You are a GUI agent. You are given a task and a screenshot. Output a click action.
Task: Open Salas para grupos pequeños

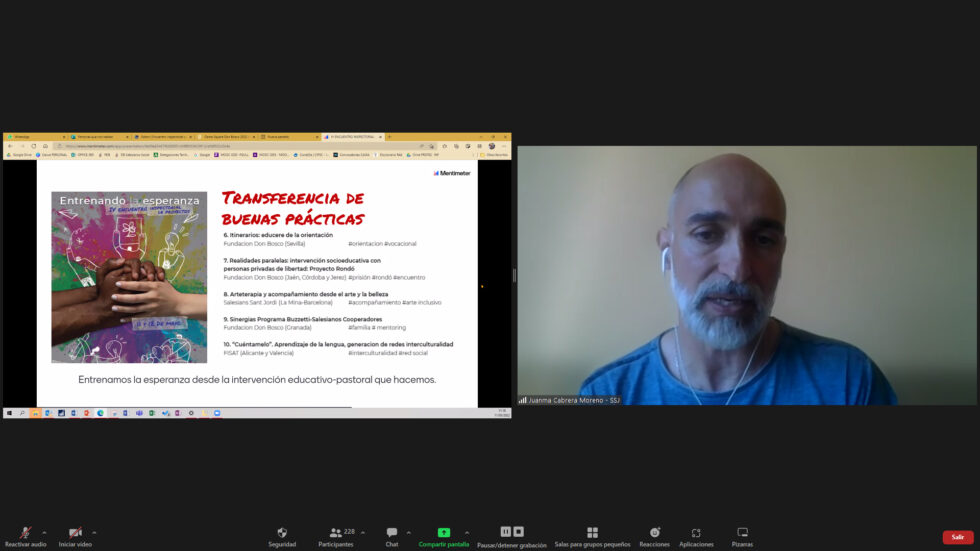[592, 533]
